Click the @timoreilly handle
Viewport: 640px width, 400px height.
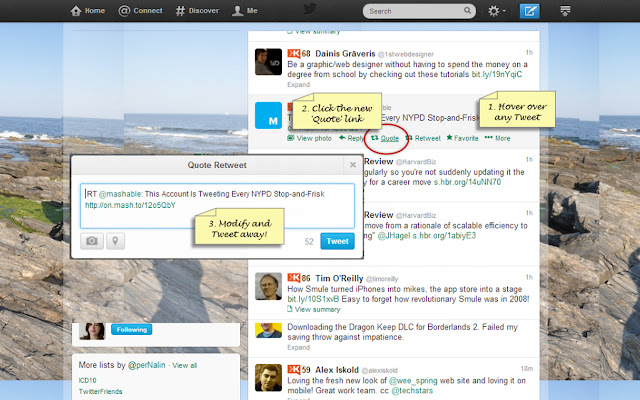click(x=382, y=279)
